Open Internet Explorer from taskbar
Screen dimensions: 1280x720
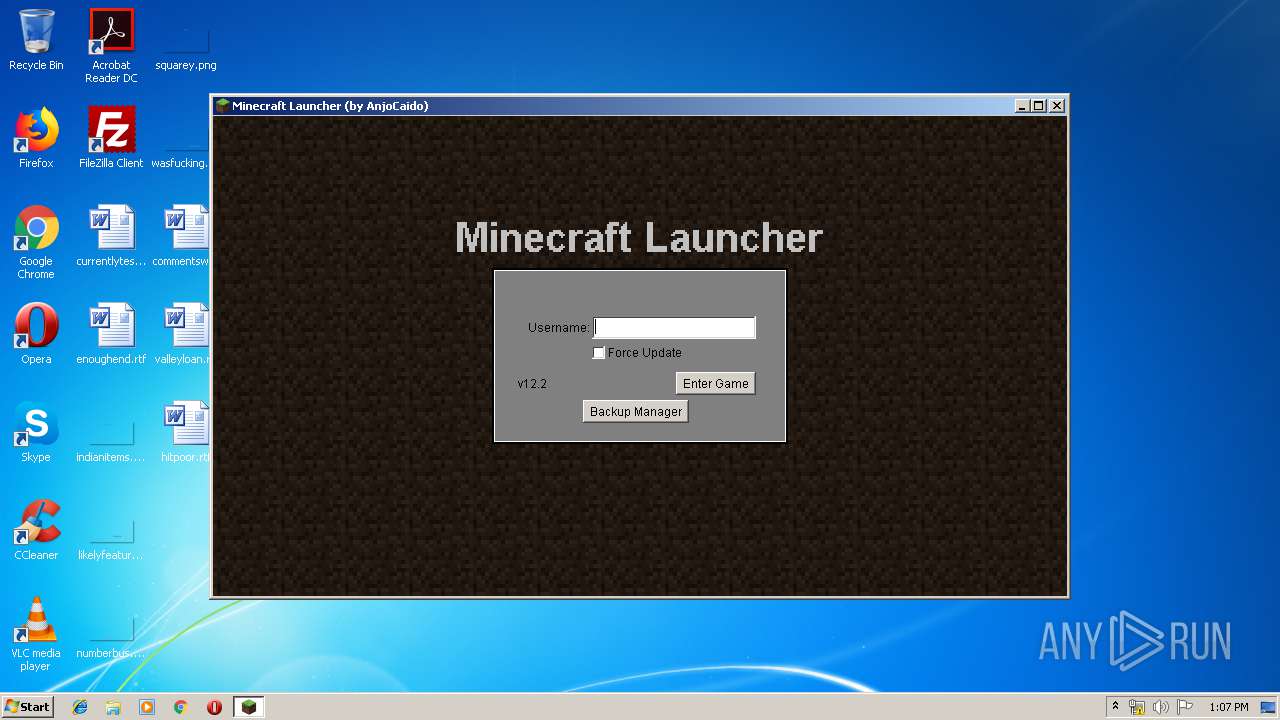pyautogui.click(x=80, y=707)
